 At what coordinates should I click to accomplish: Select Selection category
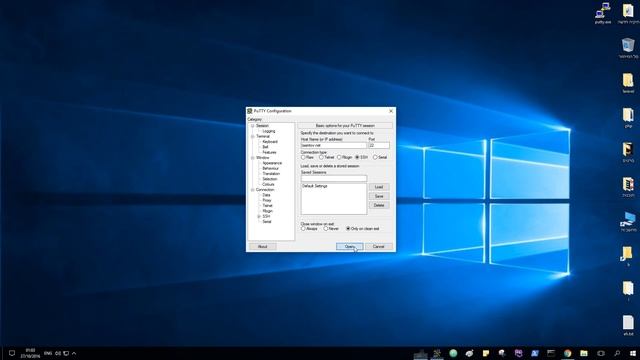[x=270, y=179]
